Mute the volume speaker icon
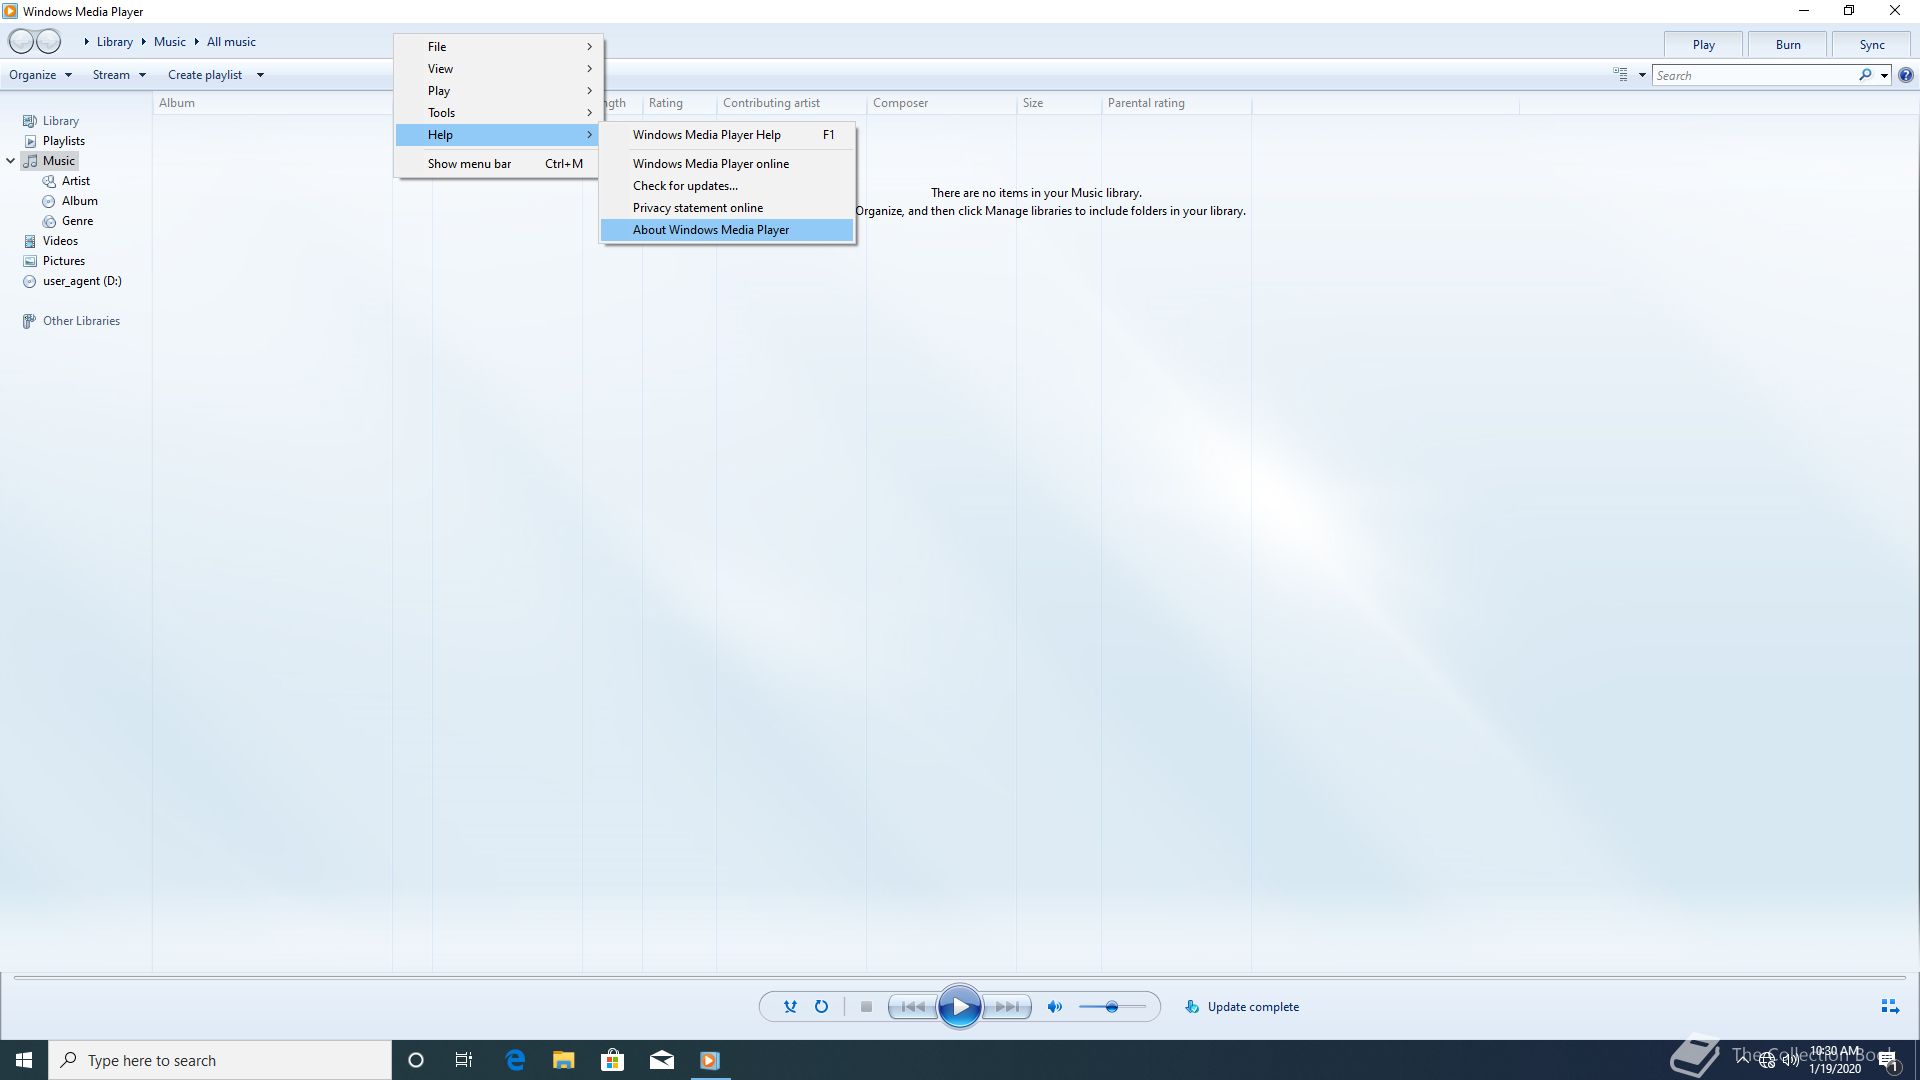 point(1054,1007)
